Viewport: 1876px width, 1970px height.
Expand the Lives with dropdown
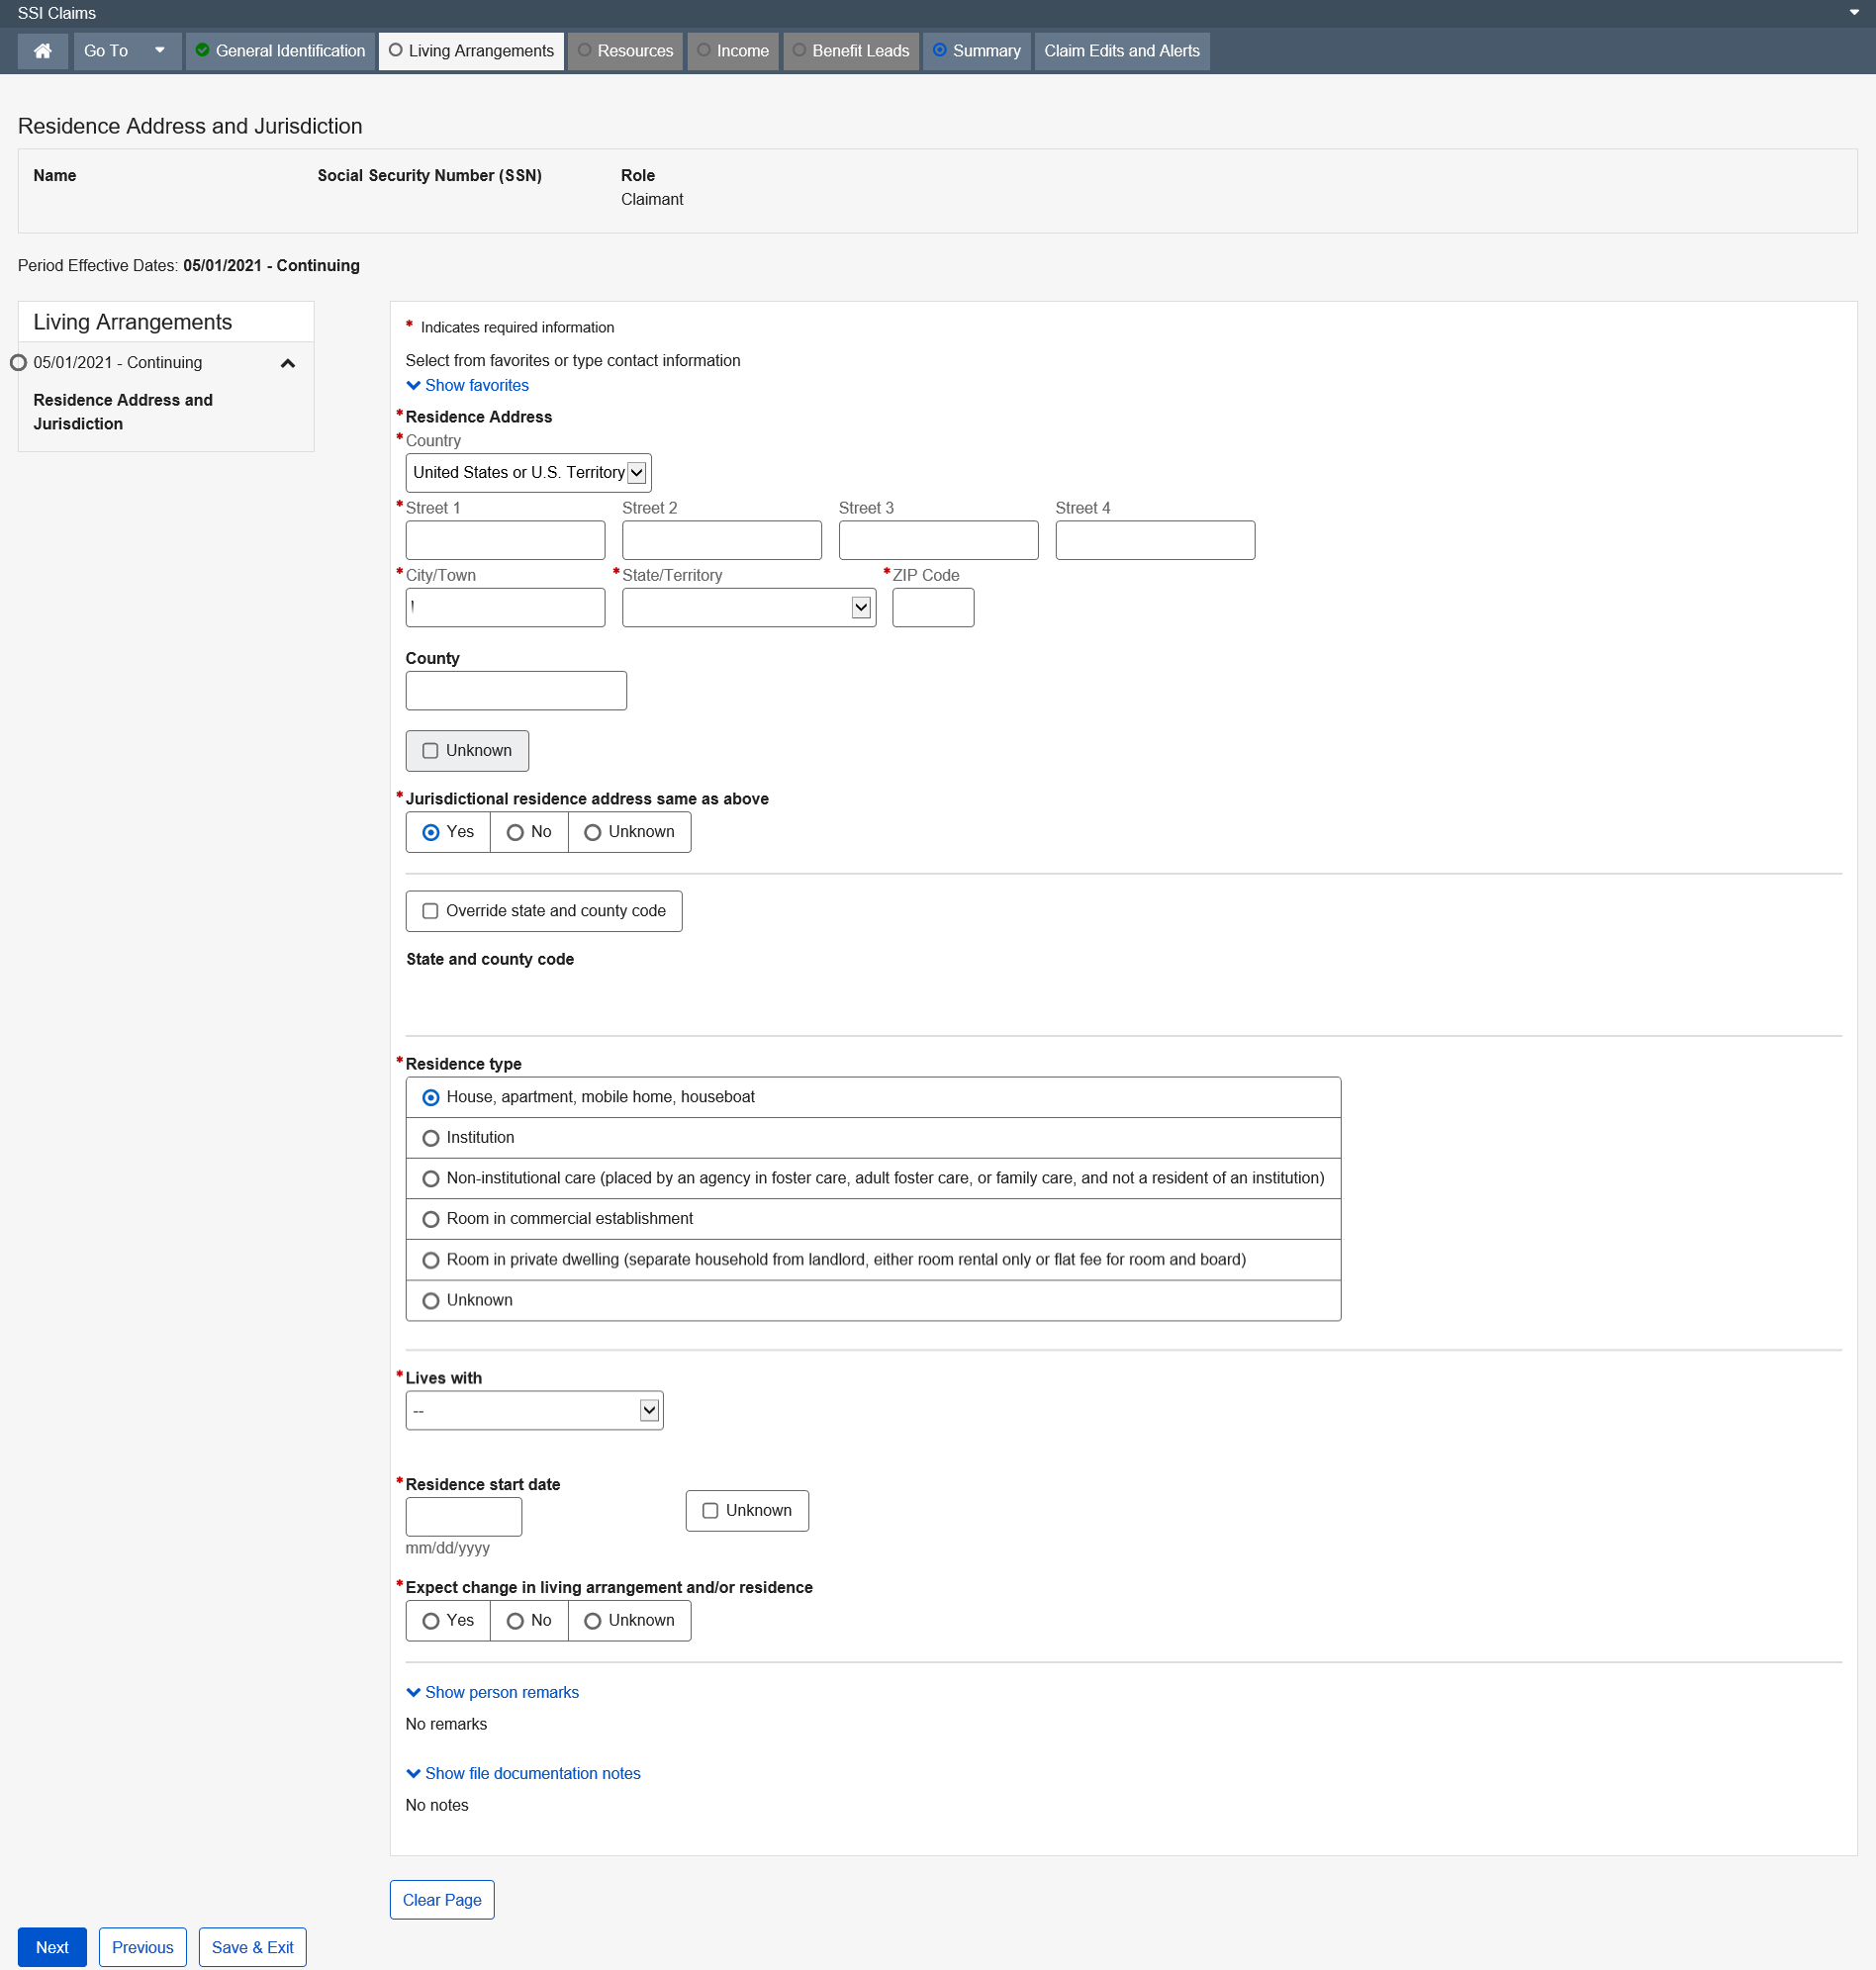534,1410
